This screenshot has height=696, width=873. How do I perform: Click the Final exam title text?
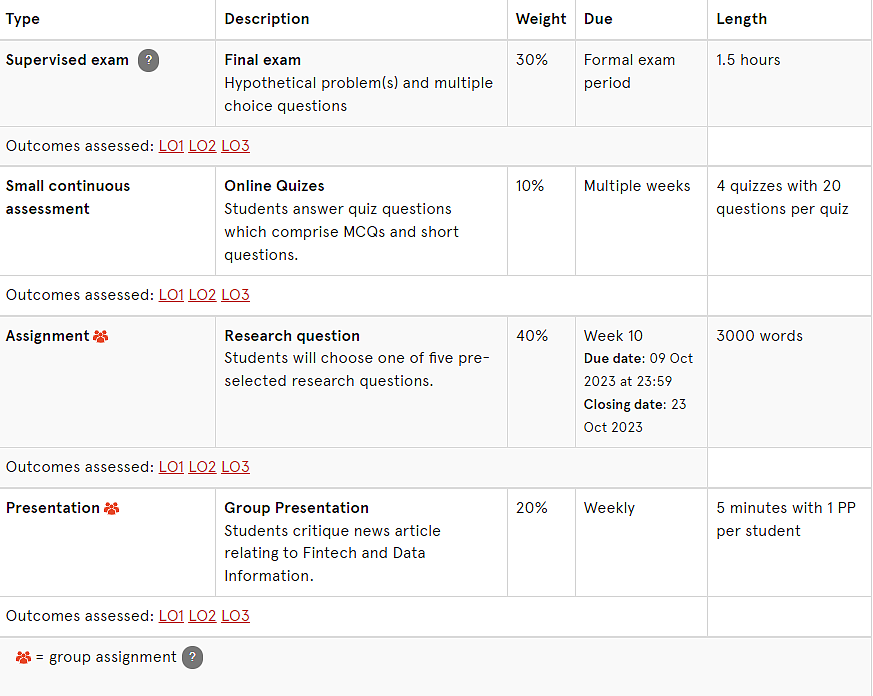pos(262,60)
